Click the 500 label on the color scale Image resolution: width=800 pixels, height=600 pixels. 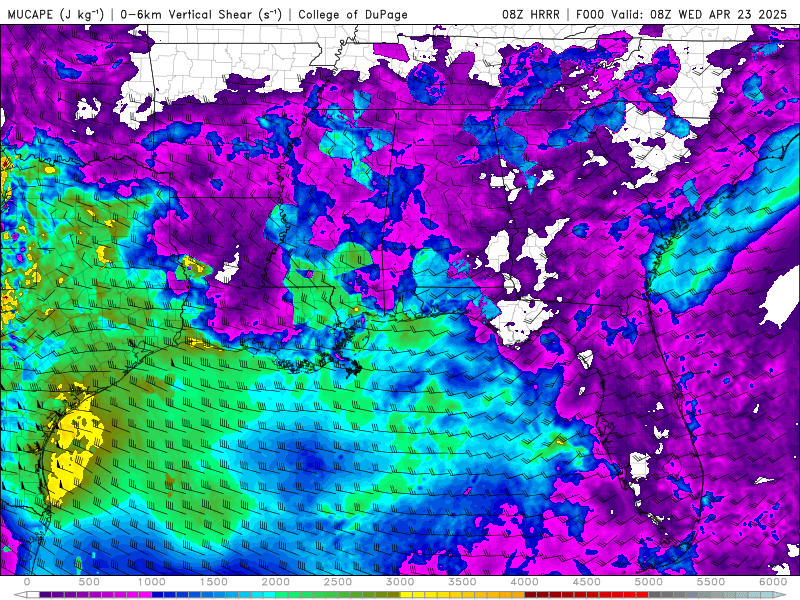click(x=89, y=582)
